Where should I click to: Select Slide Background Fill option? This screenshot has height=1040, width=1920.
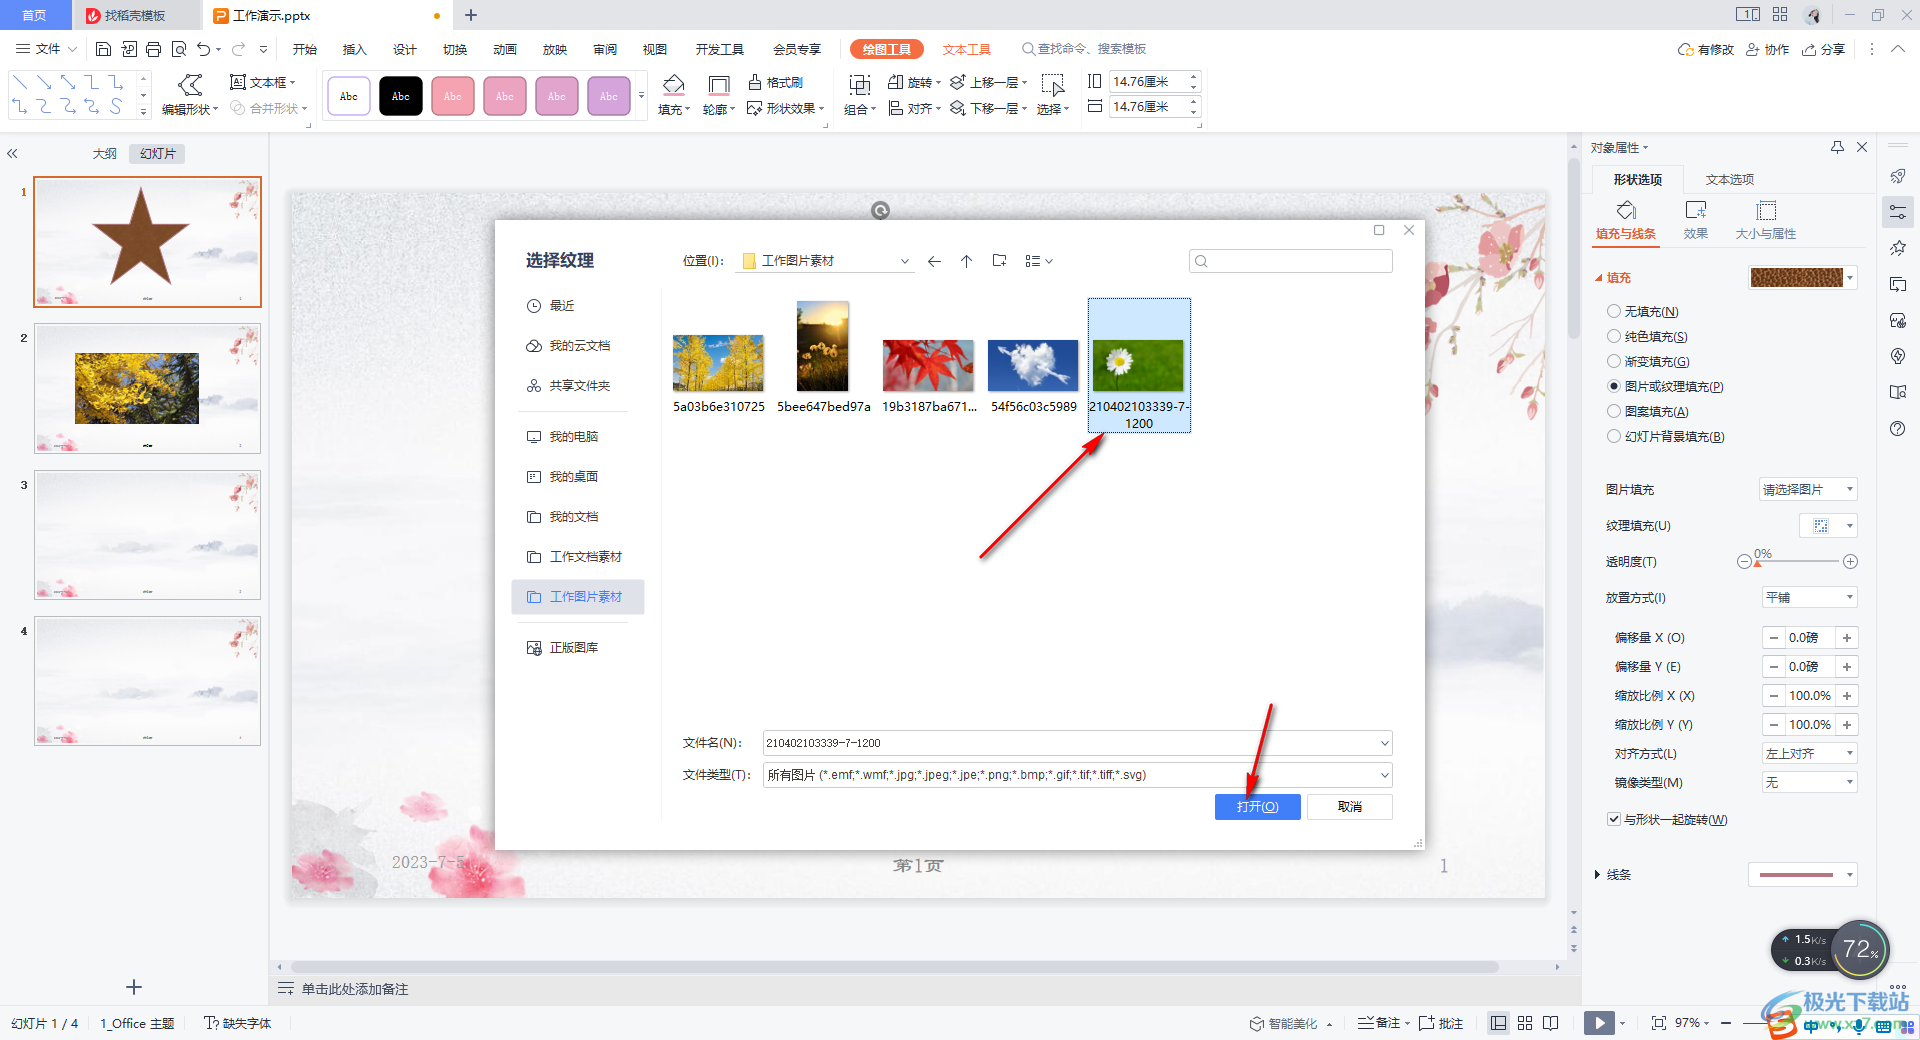(x=1613, y=436)
